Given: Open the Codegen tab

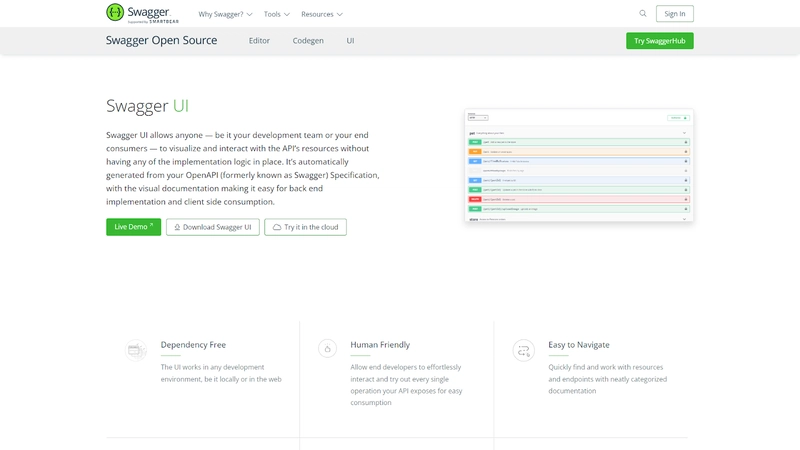Looking at the screenshot, I should tap(308, 41).
